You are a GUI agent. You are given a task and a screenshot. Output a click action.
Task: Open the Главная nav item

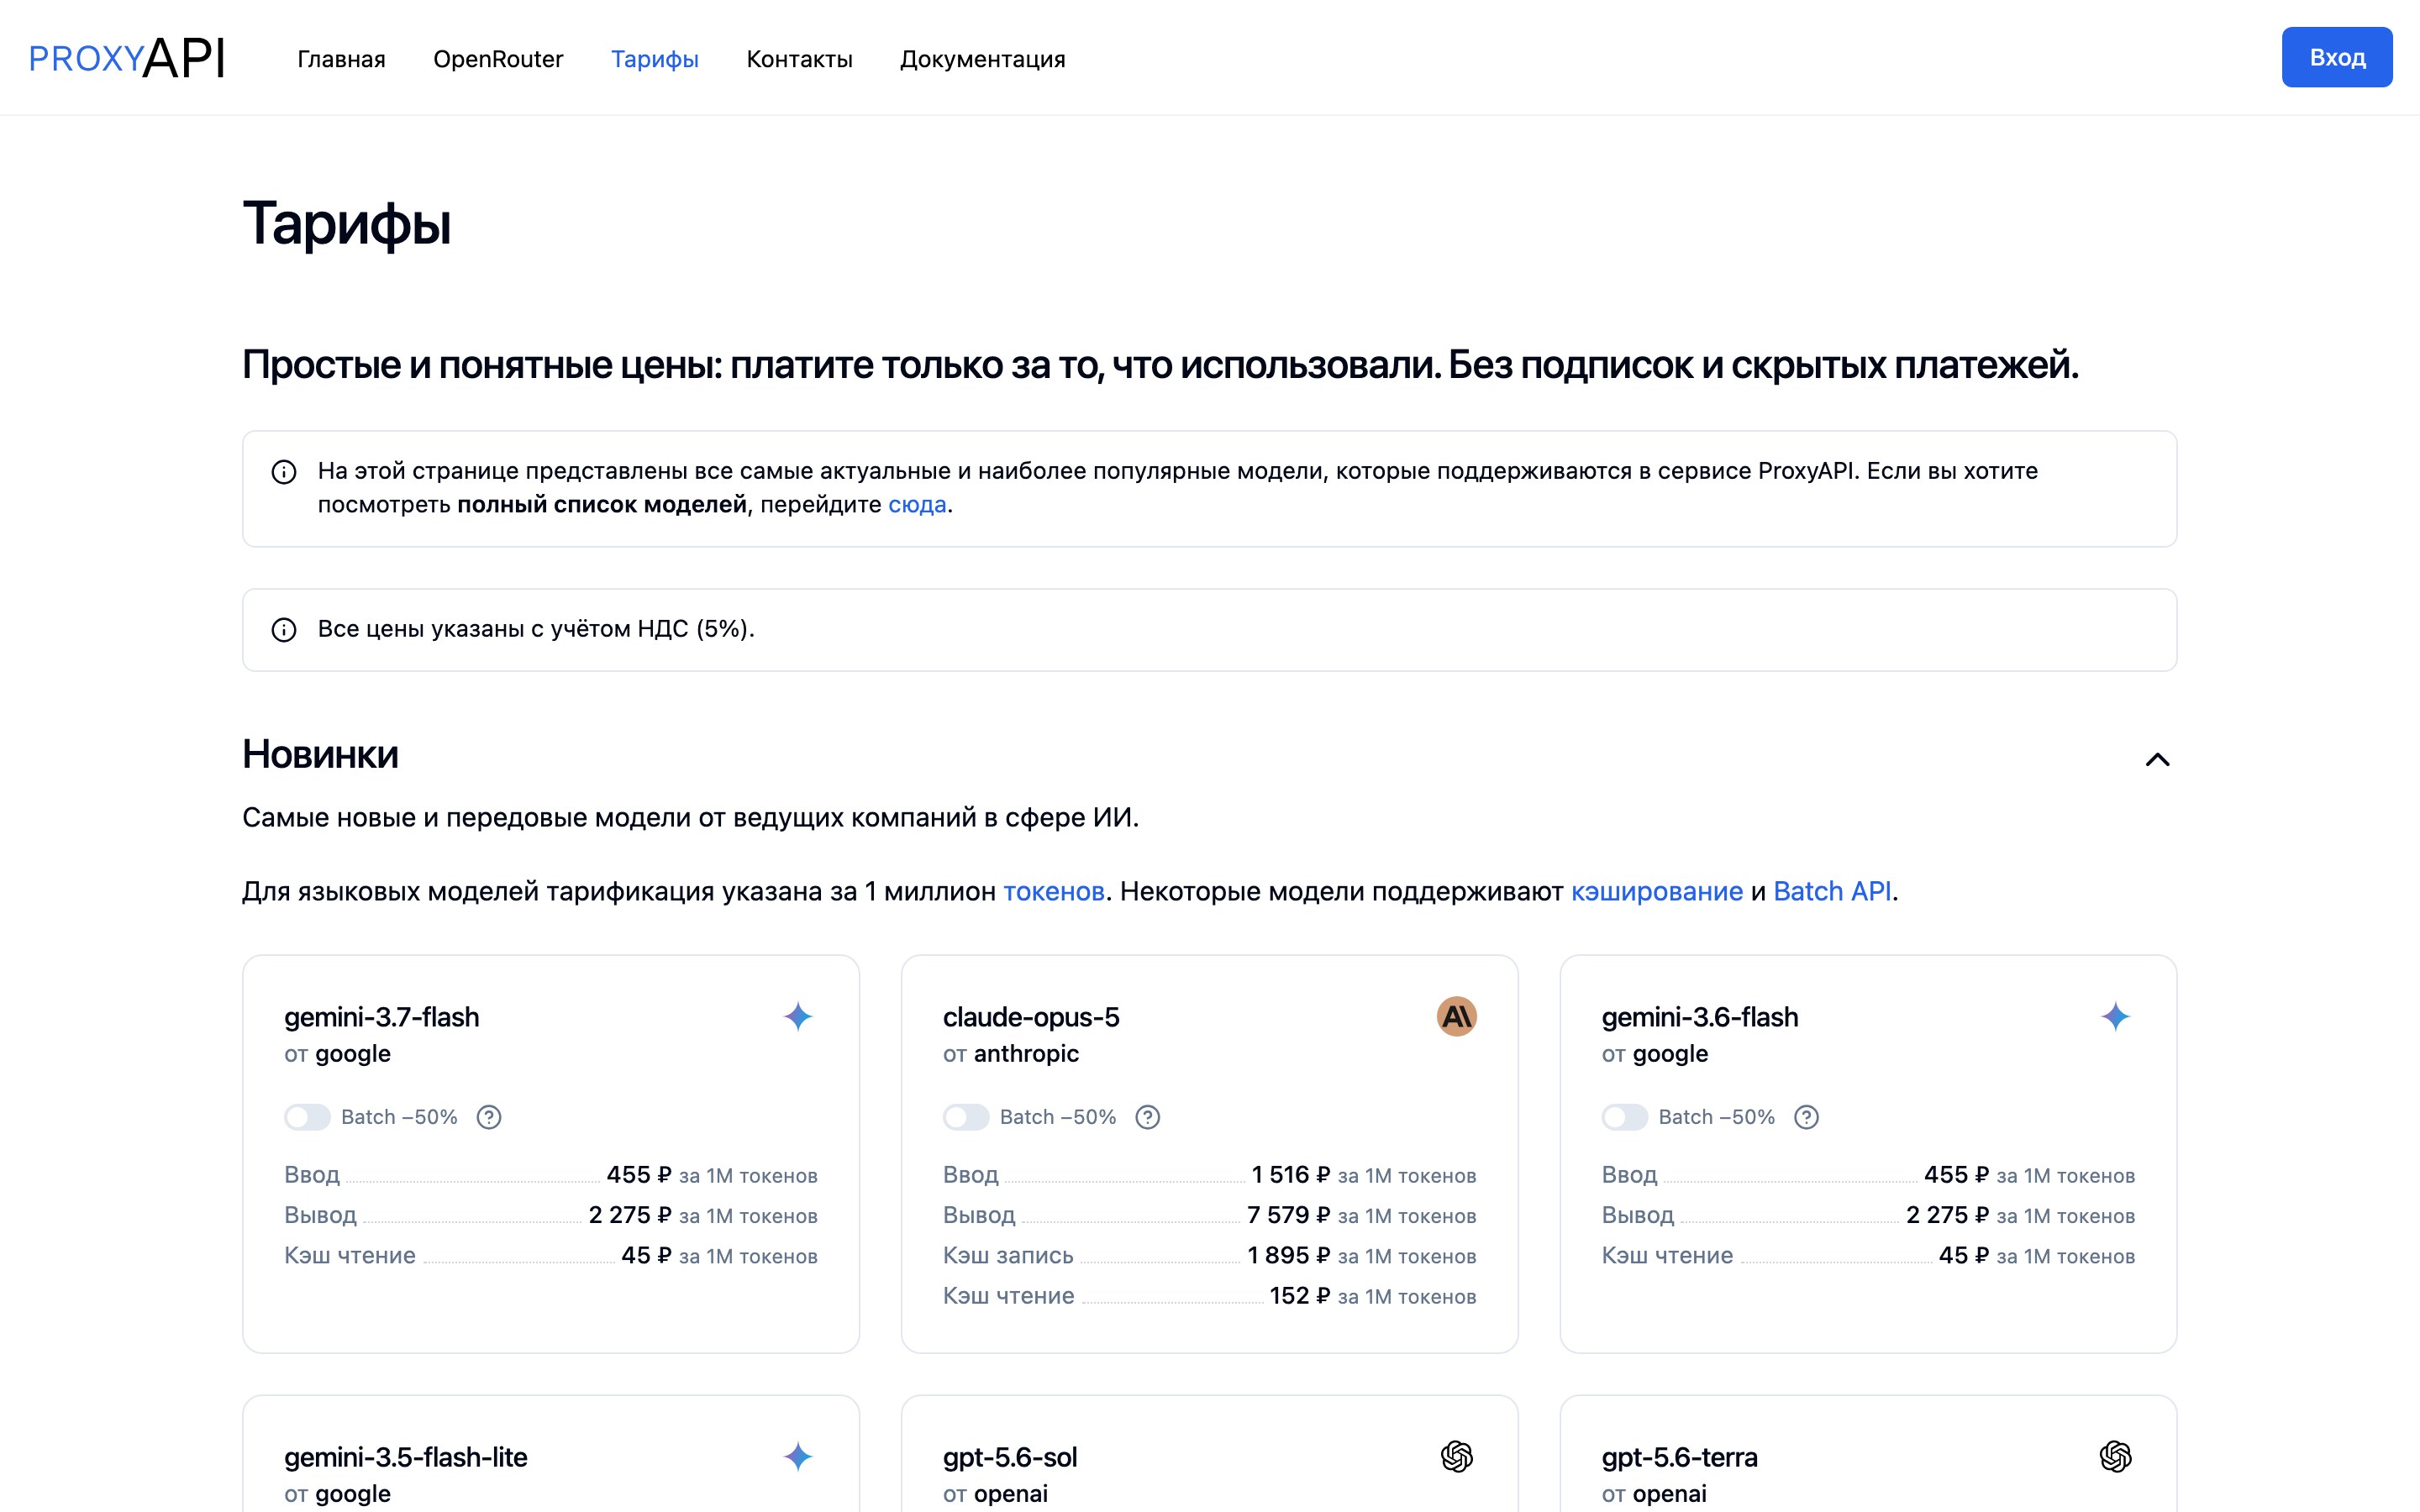coord(341,59)
